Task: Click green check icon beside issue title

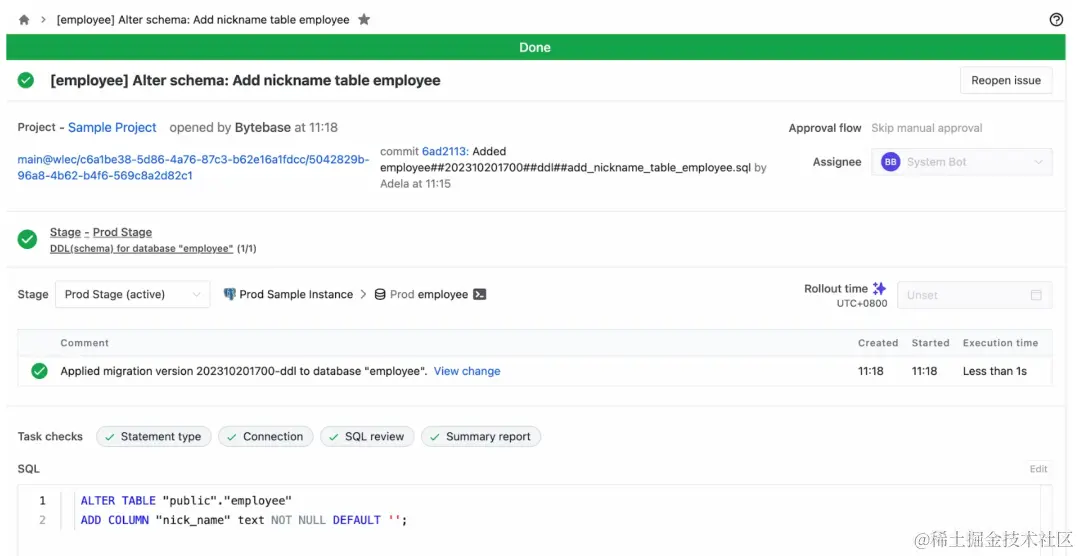Action: (26, 81)
